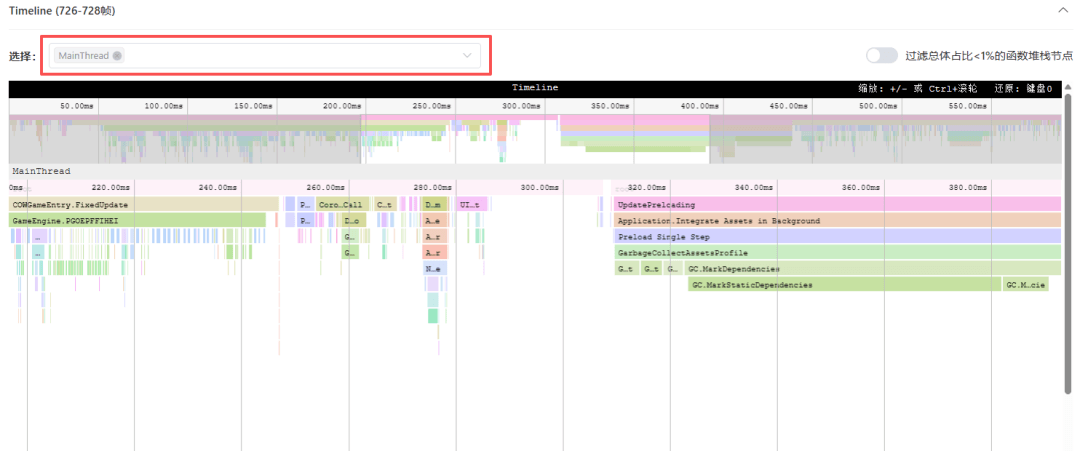Click the GC.MarkStaticDependencies block

[844, 284]
